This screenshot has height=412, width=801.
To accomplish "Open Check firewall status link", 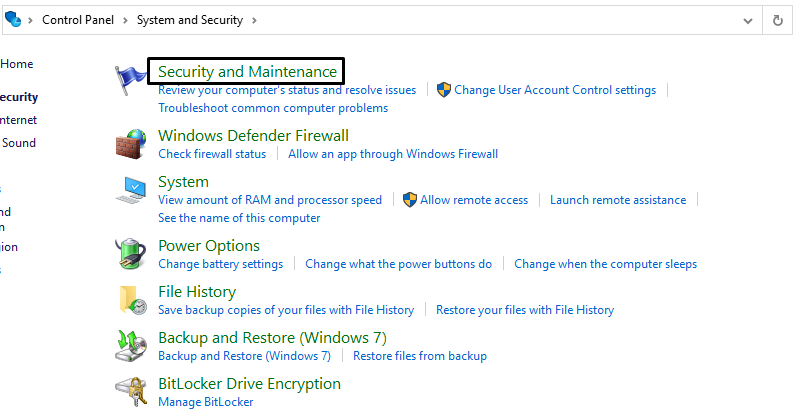I will pyautogui.click(x=212, y=154).
